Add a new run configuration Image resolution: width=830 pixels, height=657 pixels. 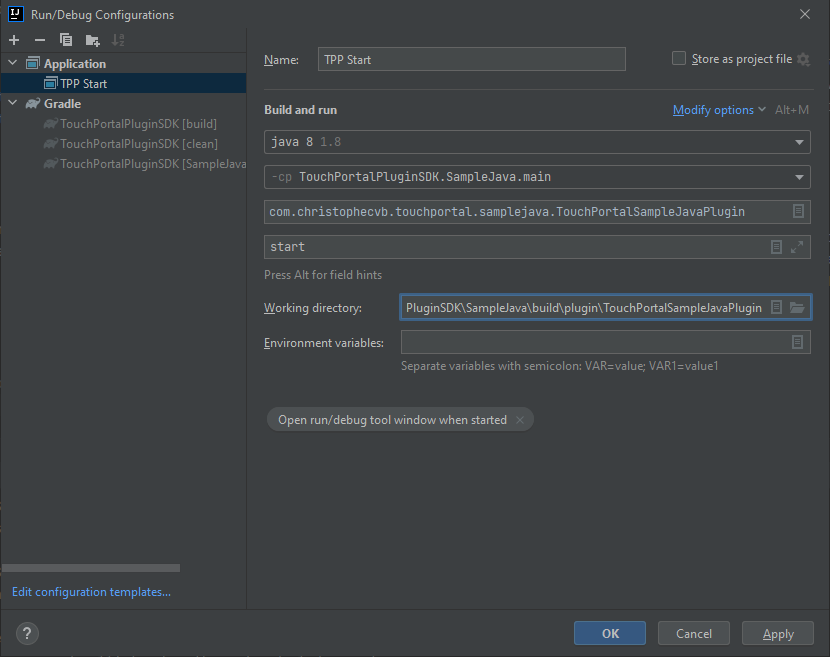point(13,40)
